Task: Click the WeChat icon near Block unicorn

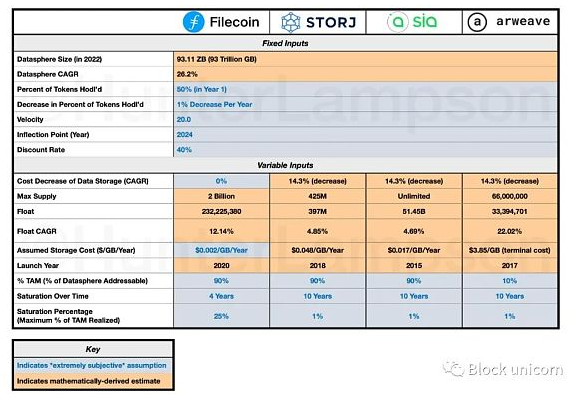Action: tap(454, 369)
